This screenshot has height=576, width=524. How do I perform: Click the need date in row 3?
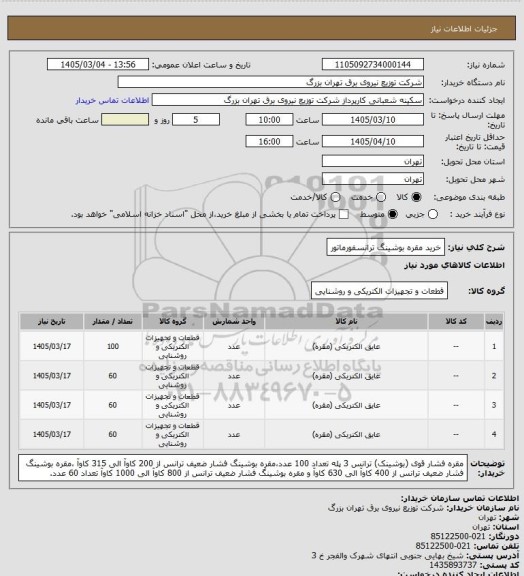[x=51, y=405]
